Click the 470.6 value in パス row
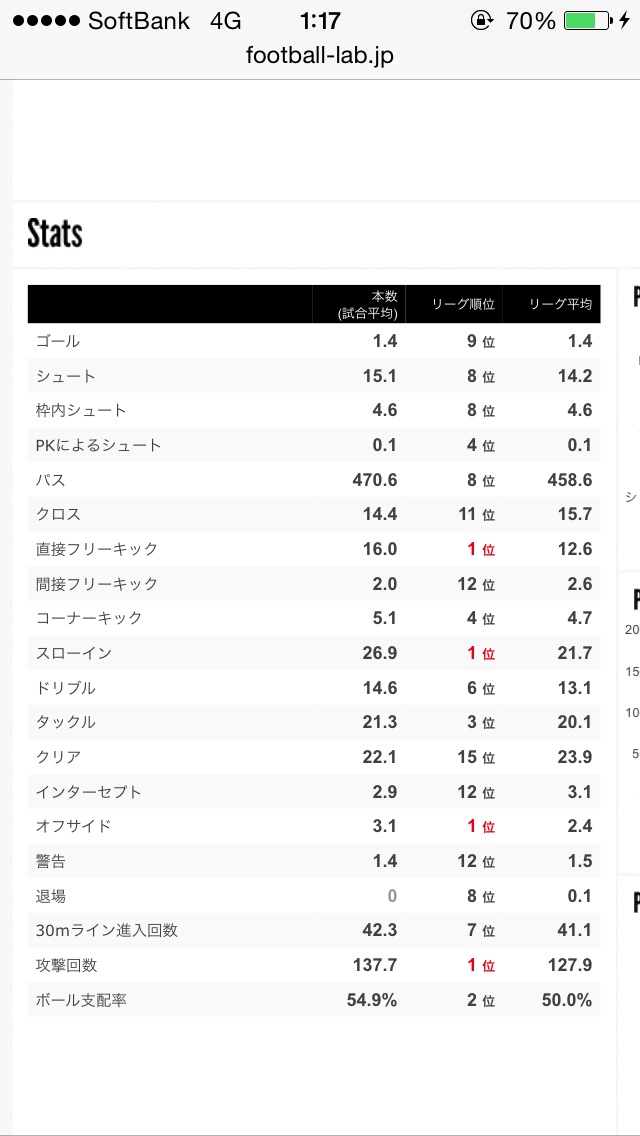This screenshot has width=640, height=1136. (x=374, y=480)
